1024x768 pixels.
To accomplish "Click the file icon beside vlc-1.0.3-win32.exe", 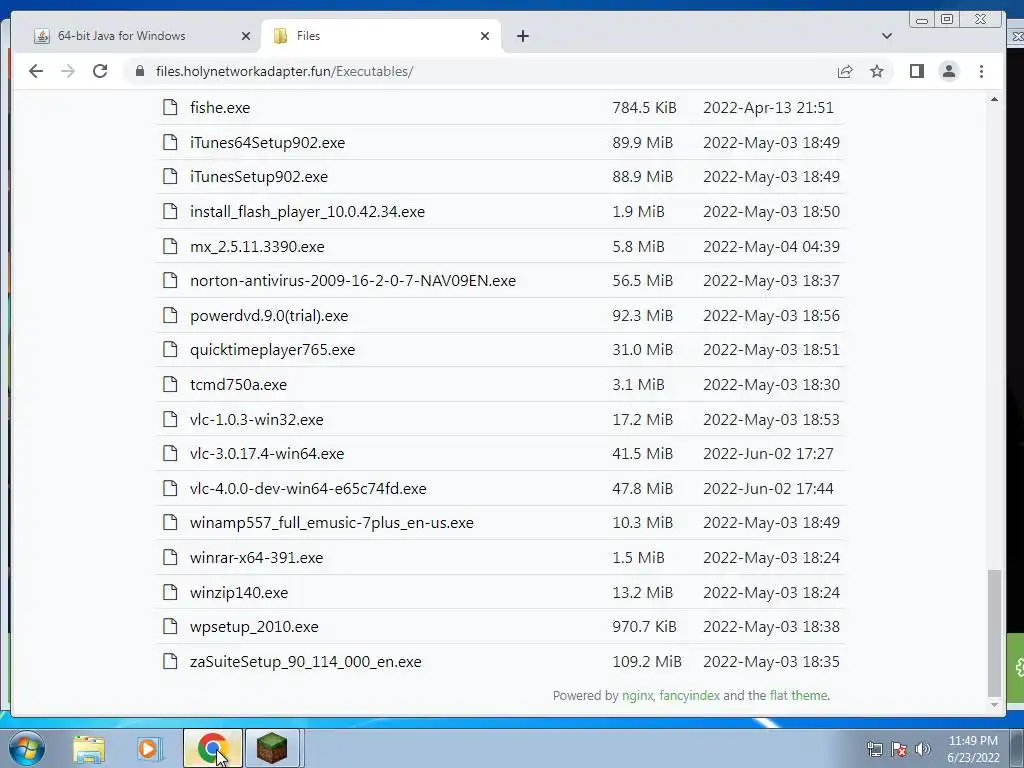I will tap(170, 419).
